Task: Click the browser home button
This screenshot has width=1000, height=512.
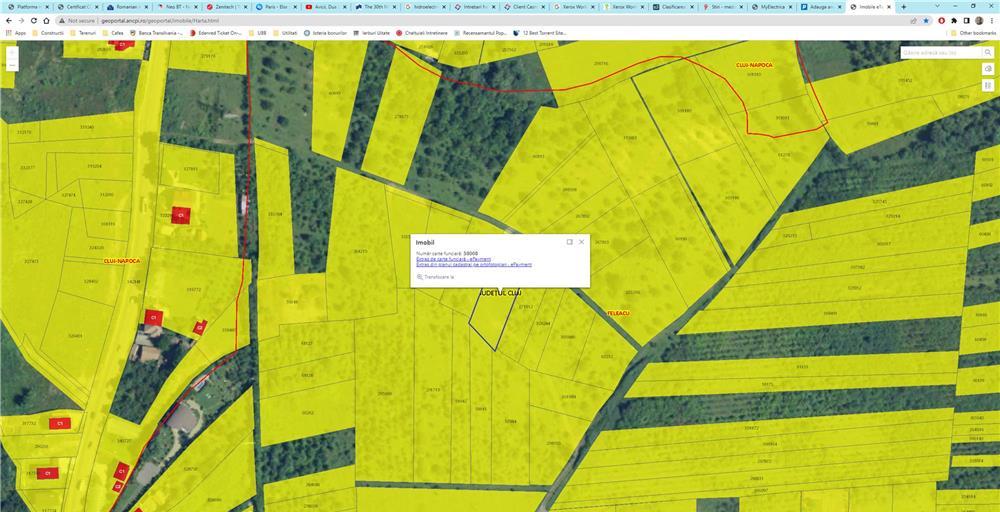Action: click(x=47, y=20)
